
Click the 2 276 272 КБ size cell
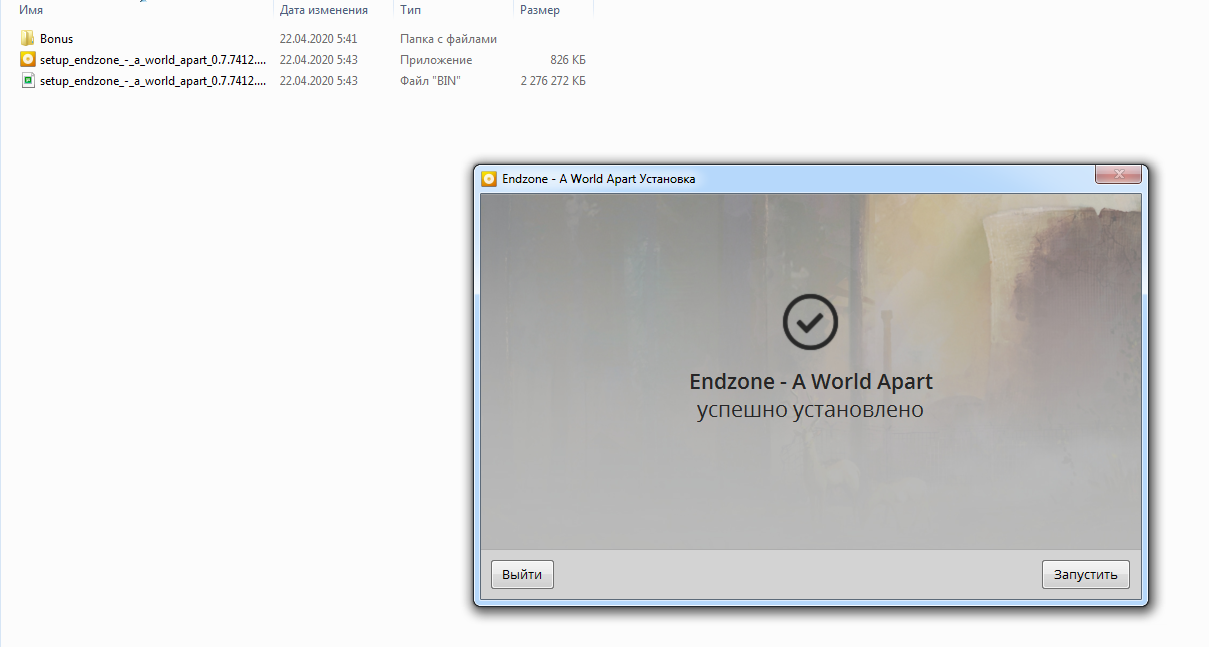tap(553, 81)
